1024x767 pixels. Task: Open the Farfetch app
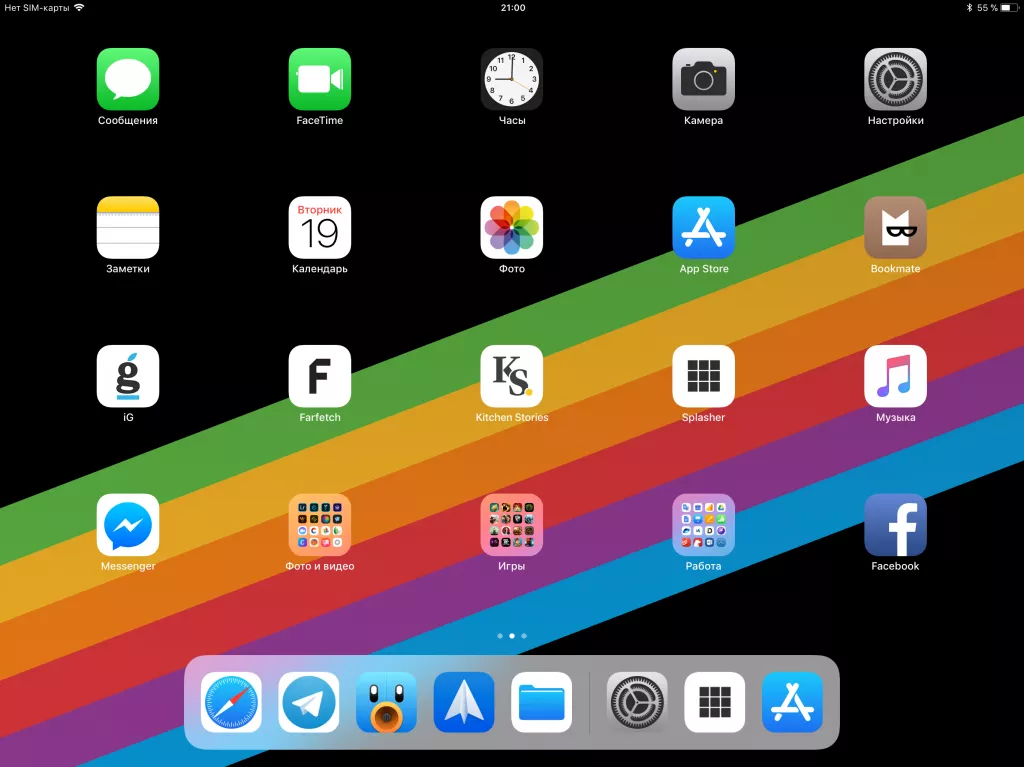coord(319,376)
